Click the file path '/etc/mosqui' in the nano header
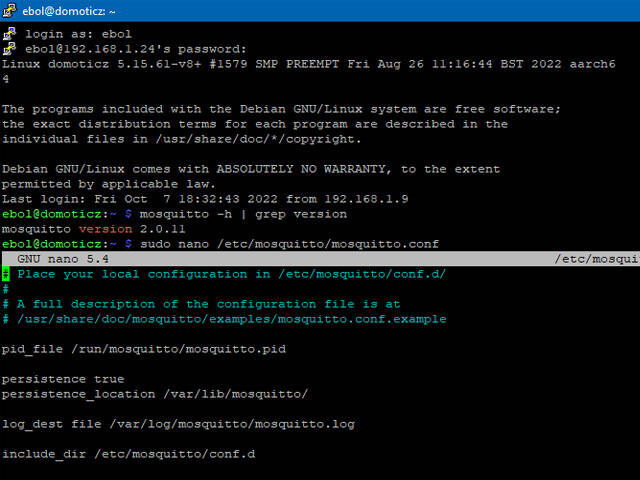Viewport: 640px width, 480px height. tap(597, 259)
